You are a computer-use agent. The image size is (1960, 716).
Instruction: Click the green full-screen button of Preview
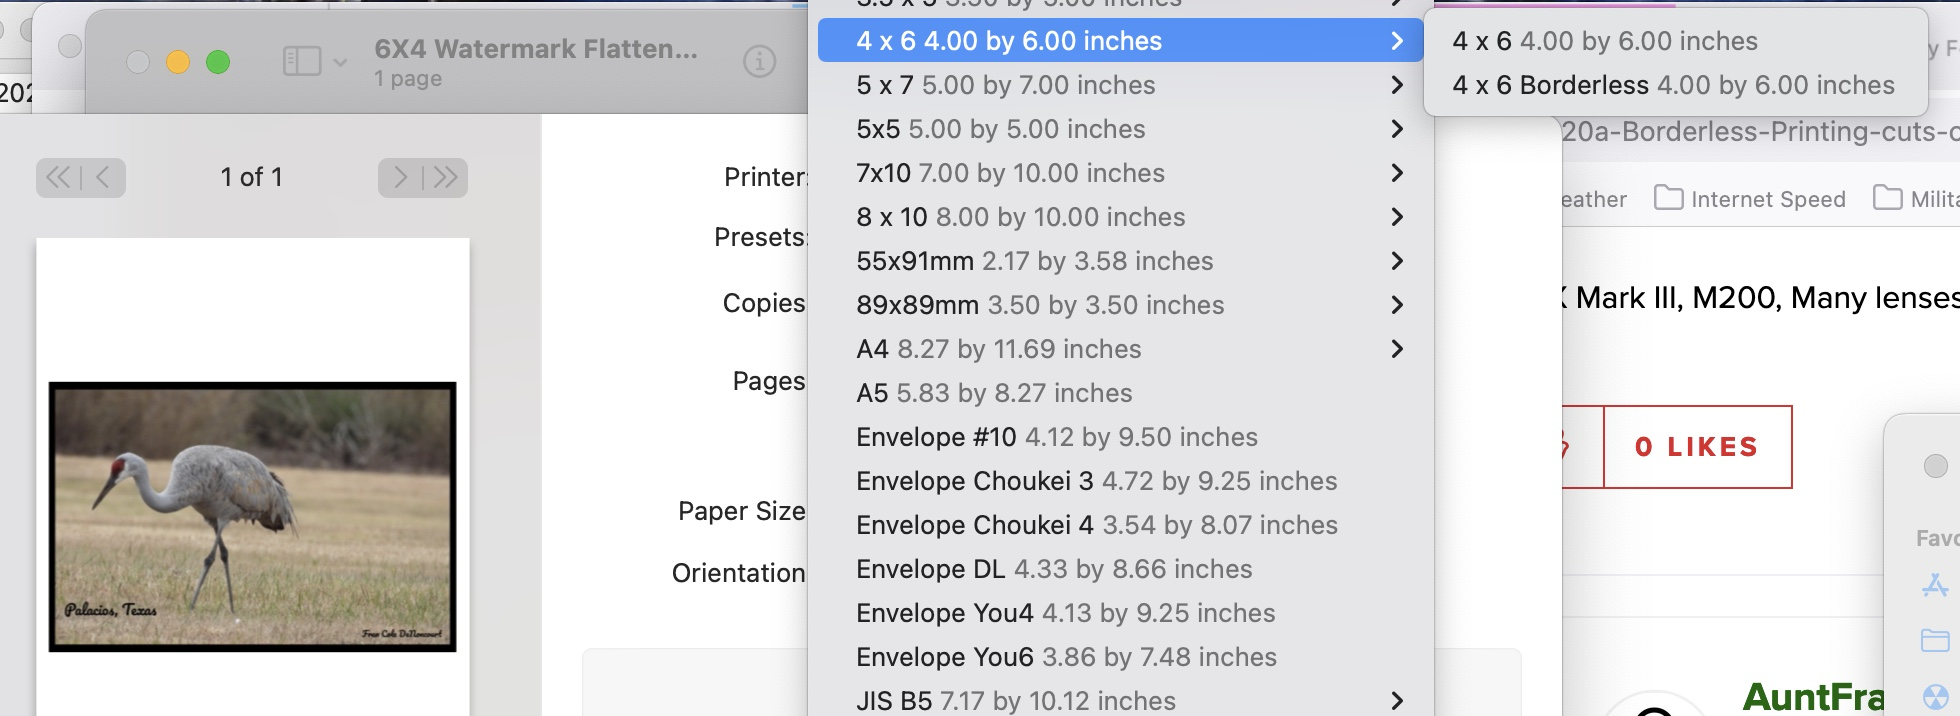[x=218, y=62]
